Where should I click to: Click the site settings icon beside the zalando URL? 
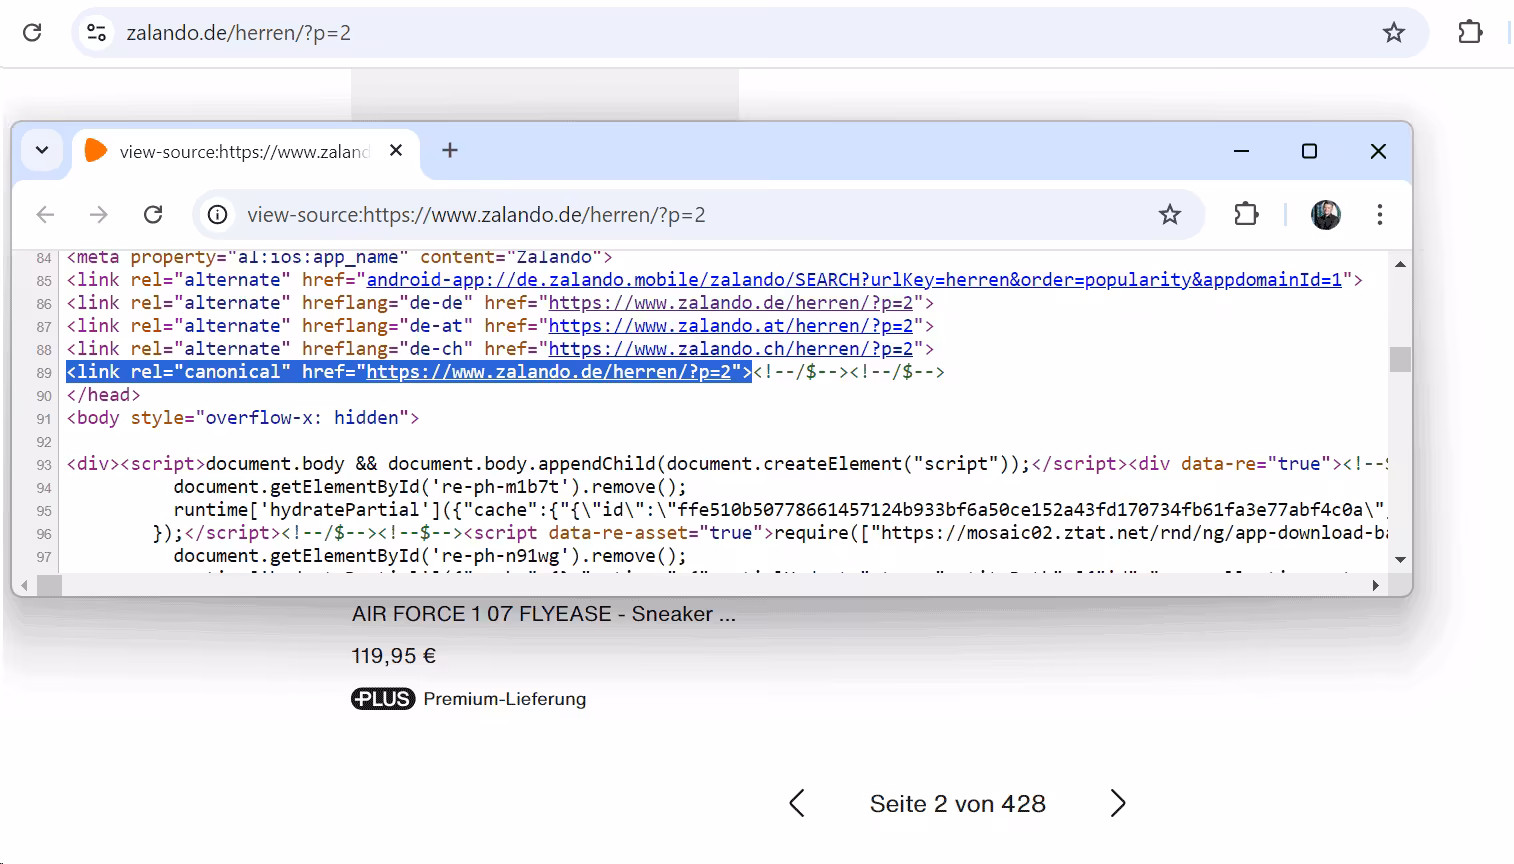[x=95, y=31]
